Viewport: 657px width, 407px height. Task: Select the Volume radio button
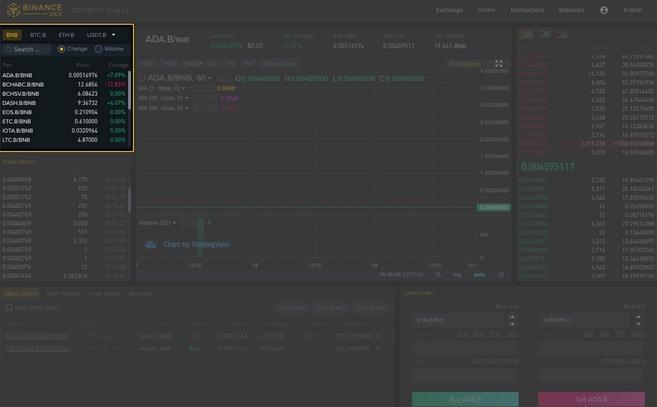click(x=98, y=49)
